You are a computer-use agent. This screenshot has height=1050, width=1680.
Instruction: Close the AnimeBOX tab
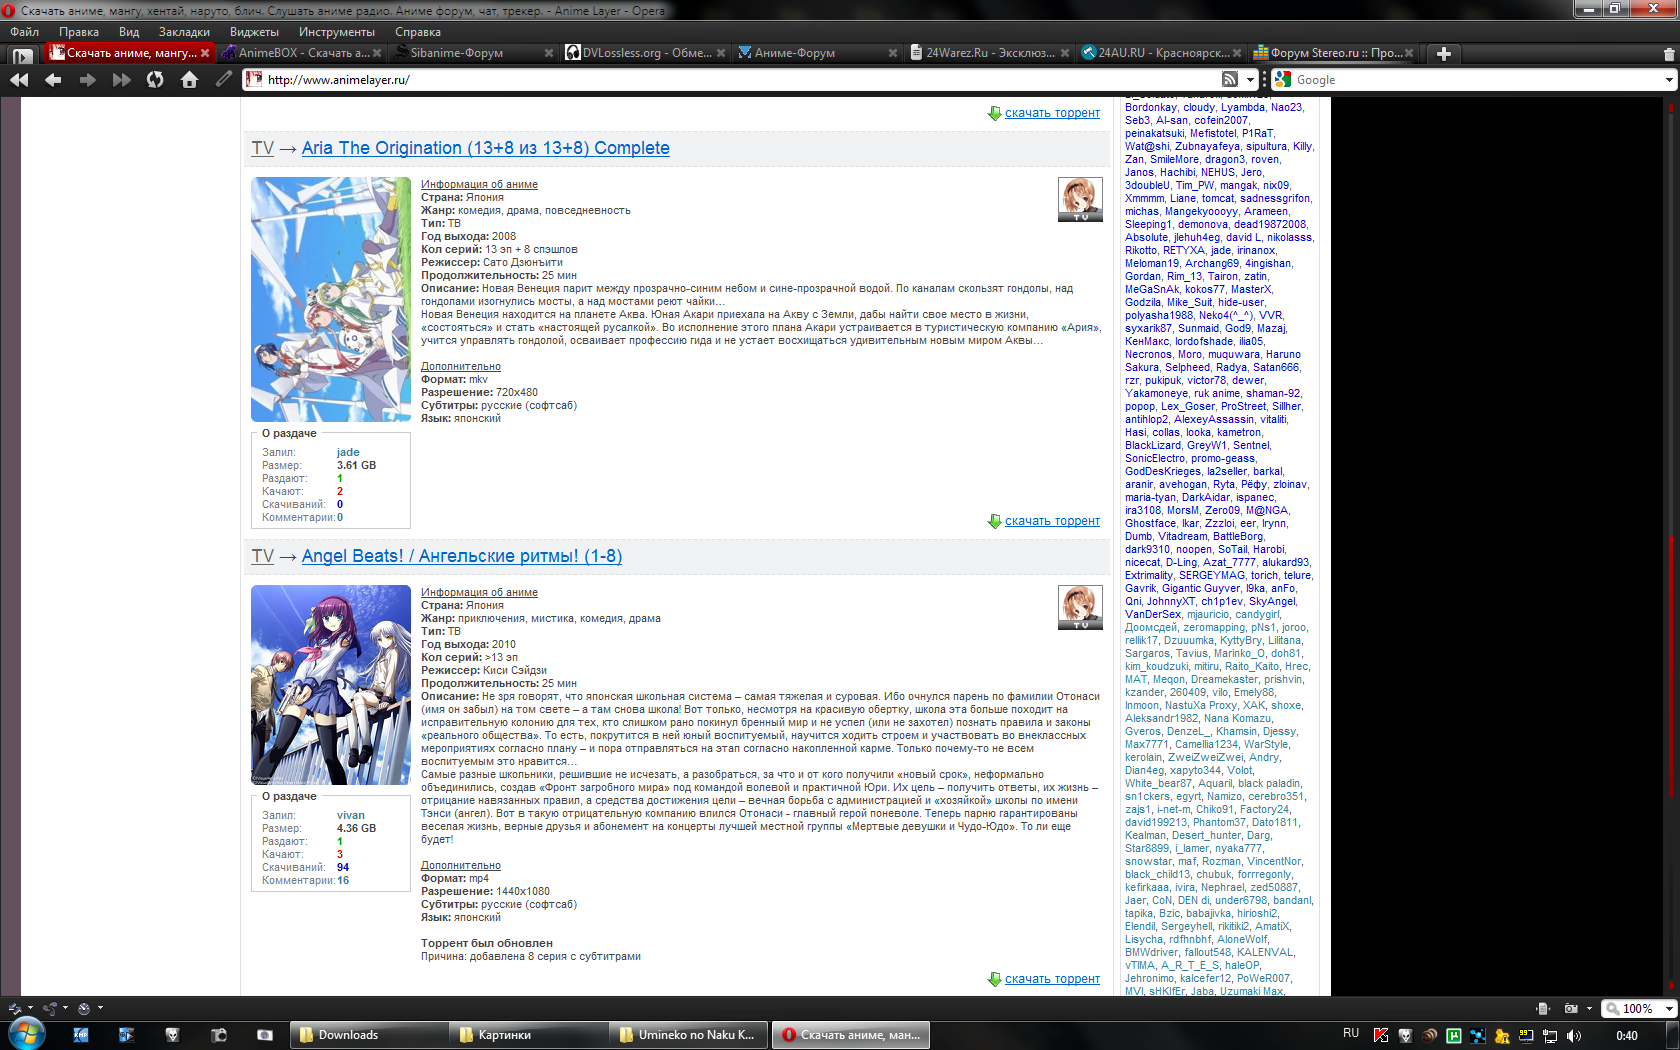[377, 53]
